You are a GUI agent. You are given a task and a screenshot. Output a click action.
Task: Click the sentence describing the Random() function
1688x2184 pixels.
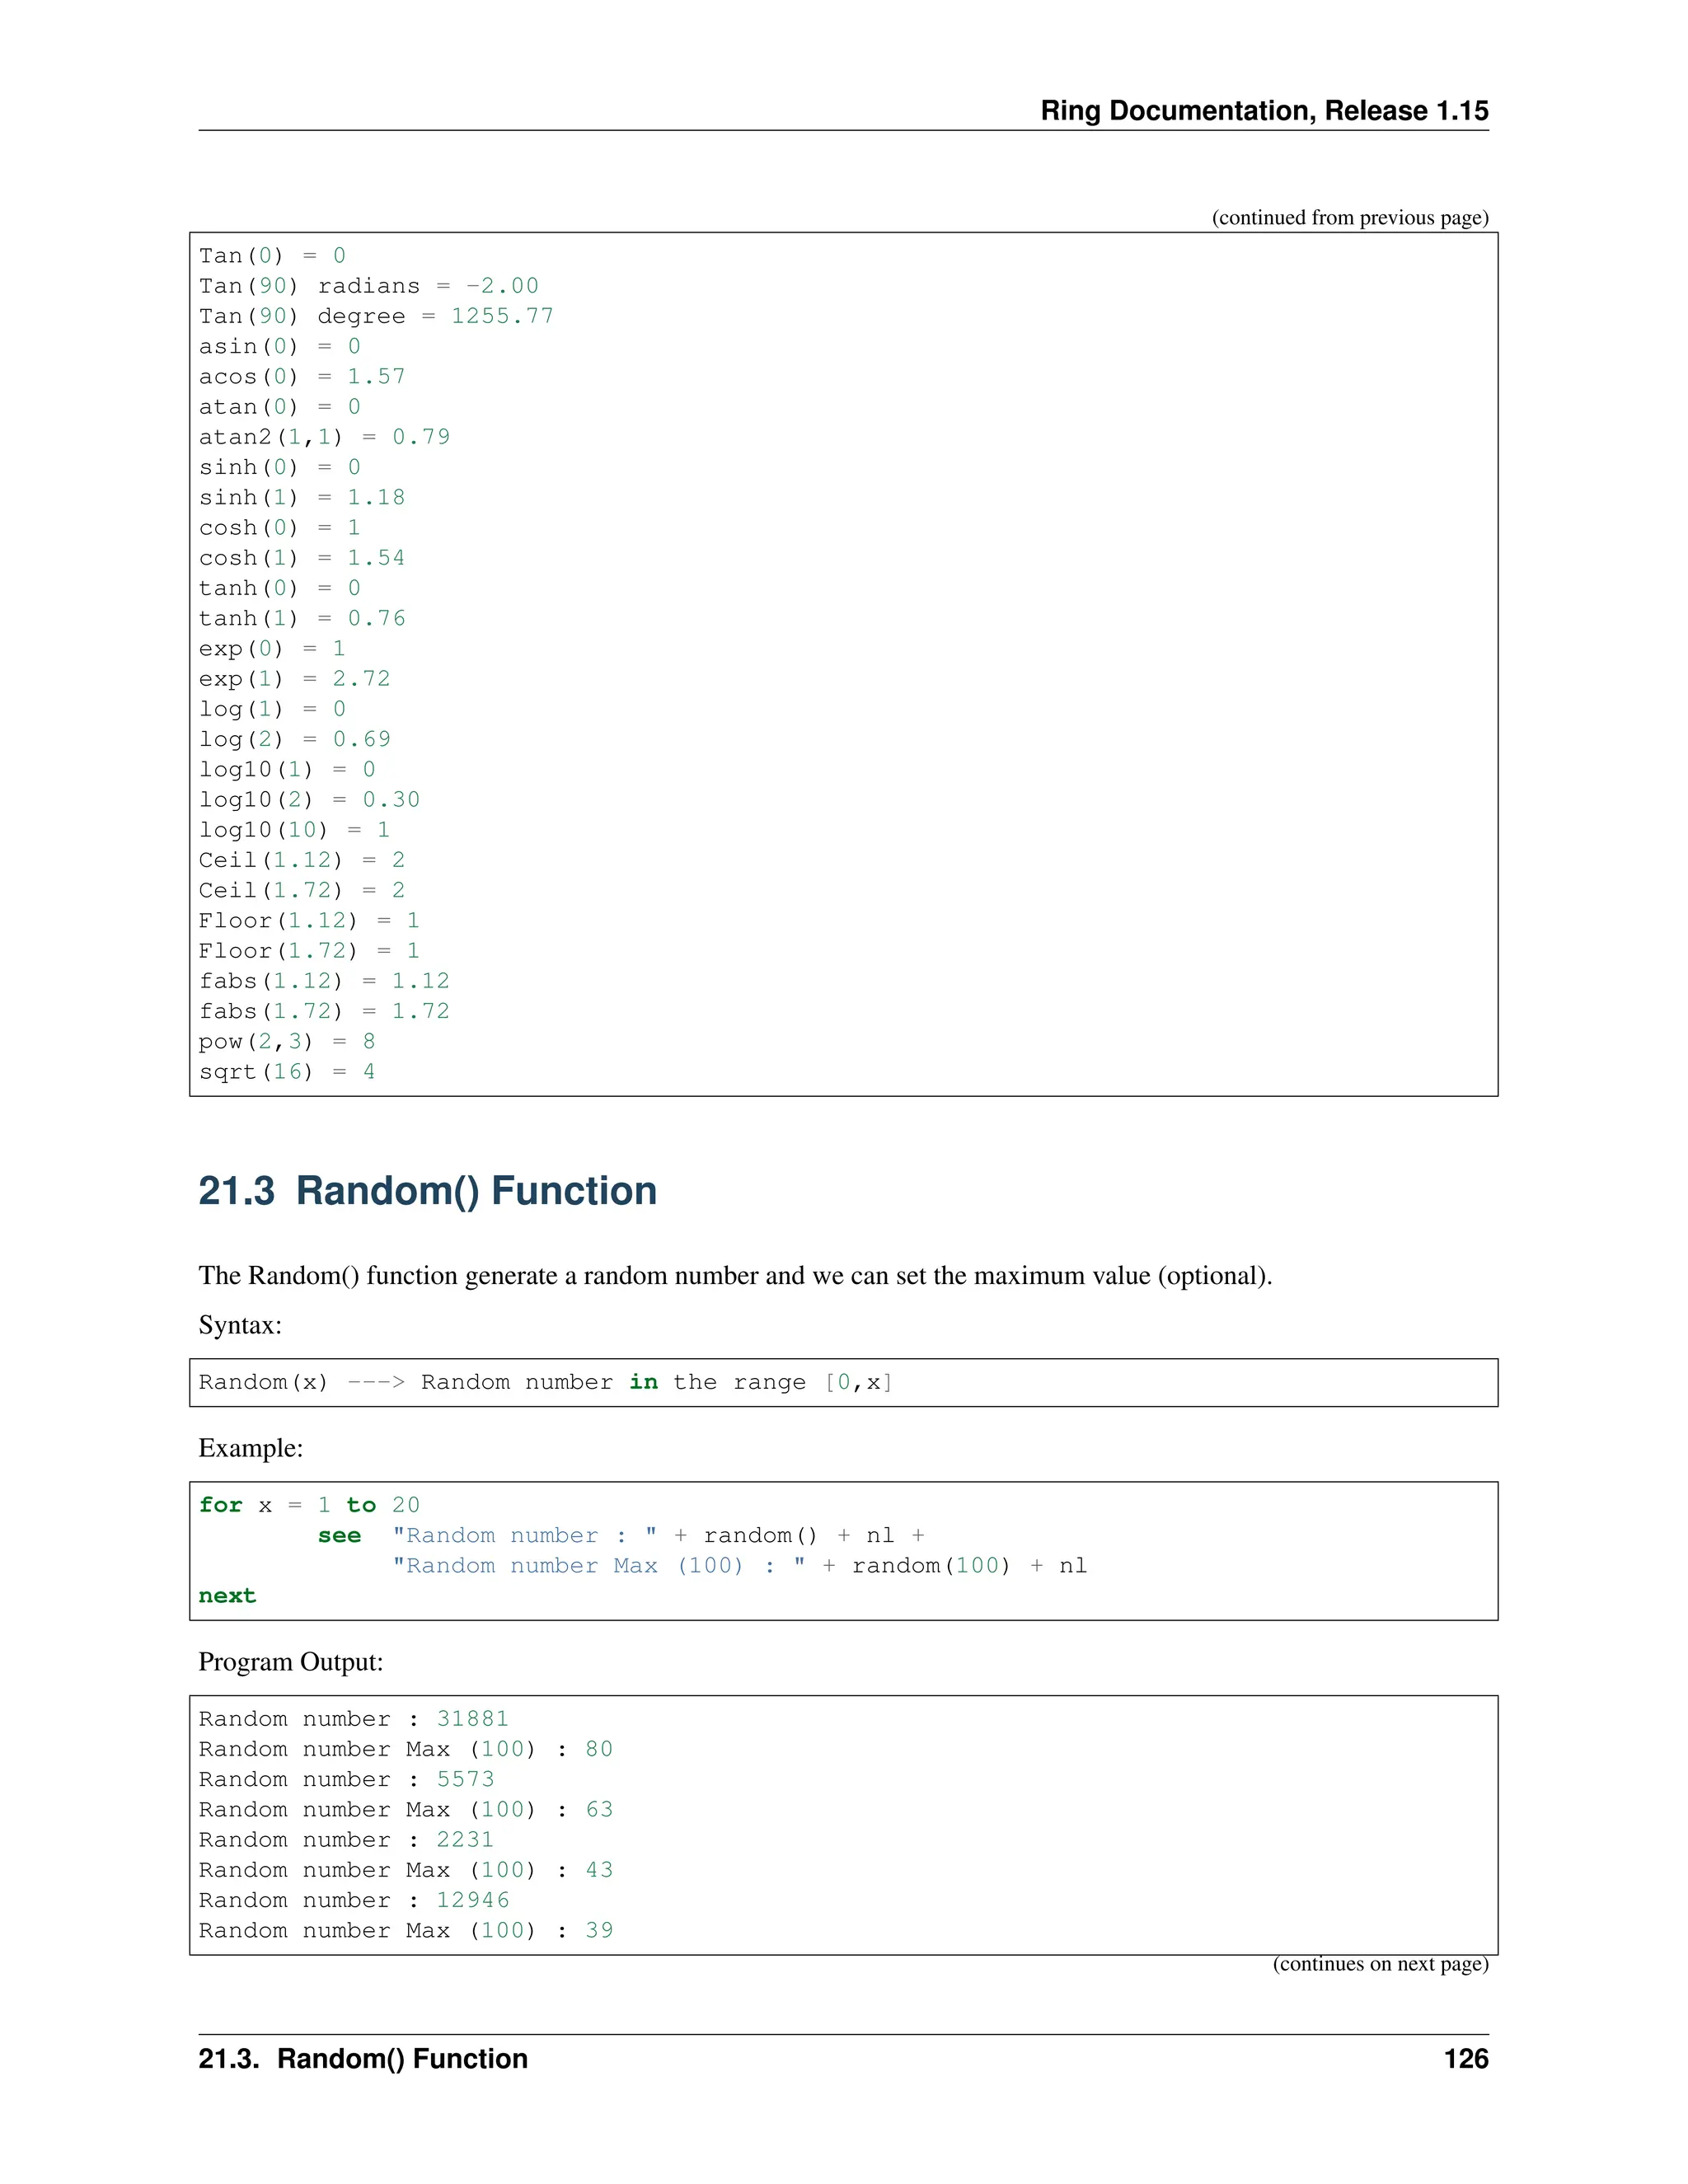734,1276
